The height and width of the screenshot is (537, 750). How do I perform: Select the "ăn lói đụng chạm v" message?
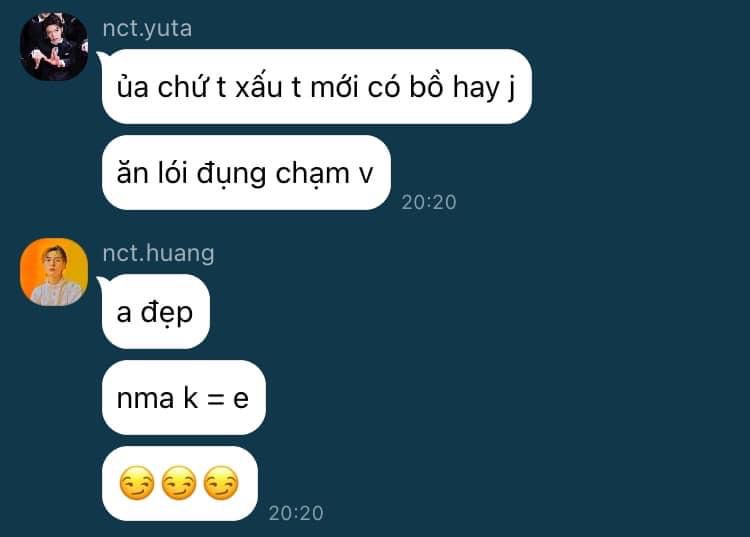[246, 173]
